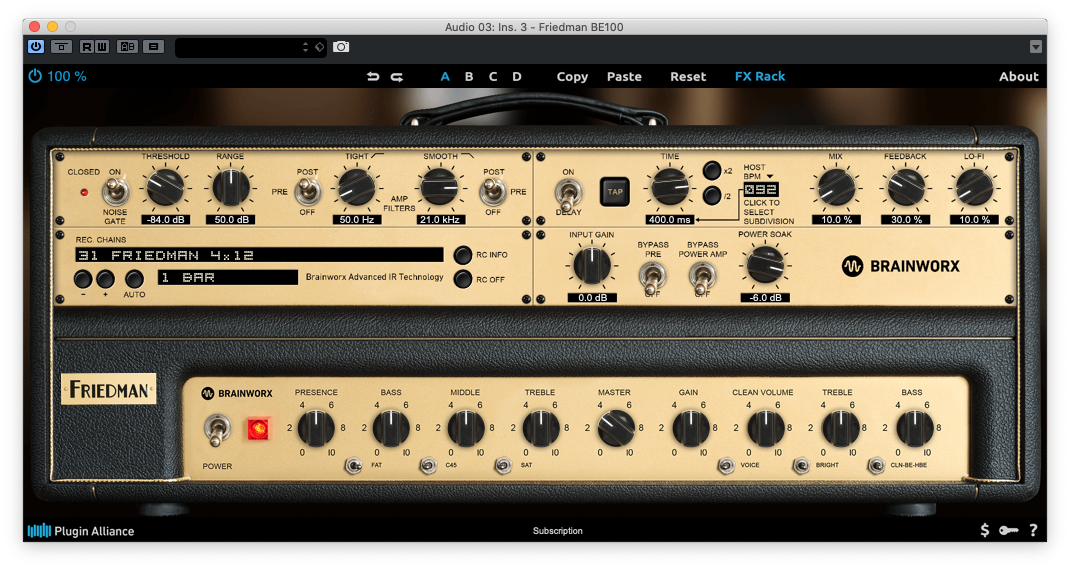
Task: Click the delay time x2 button
Action: click(712, 170)
